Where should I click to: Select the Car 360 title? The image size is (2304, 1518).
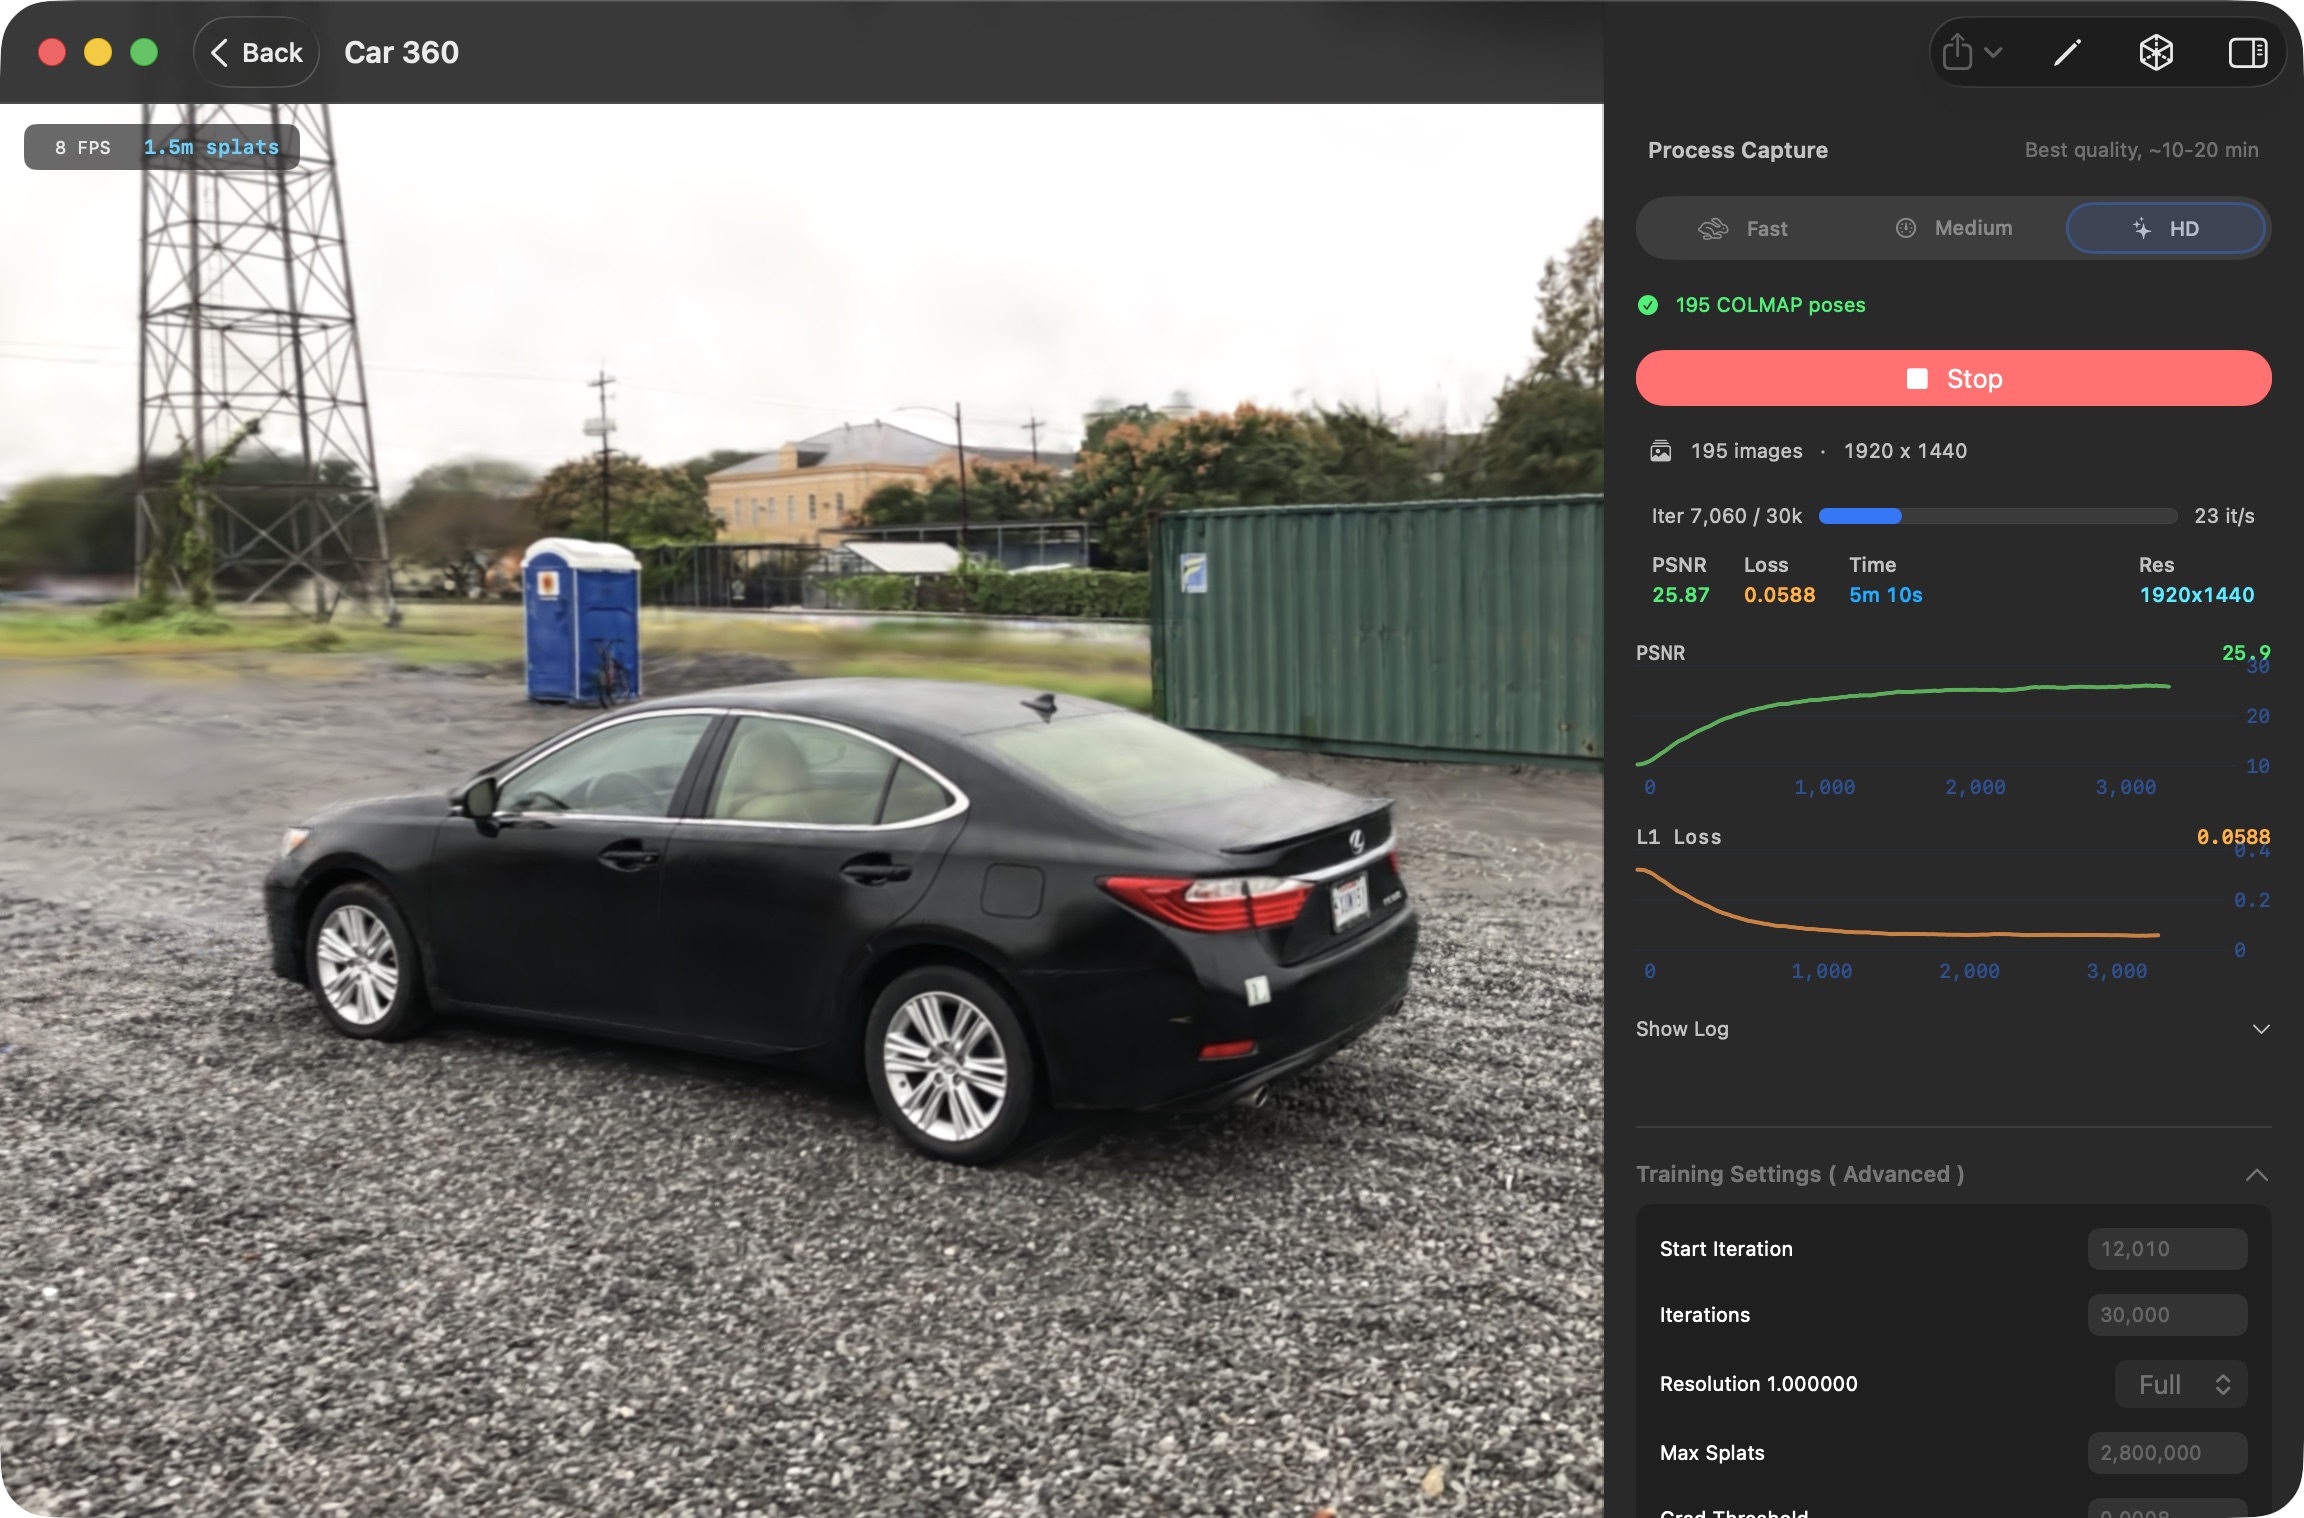[x=401, y=52]
